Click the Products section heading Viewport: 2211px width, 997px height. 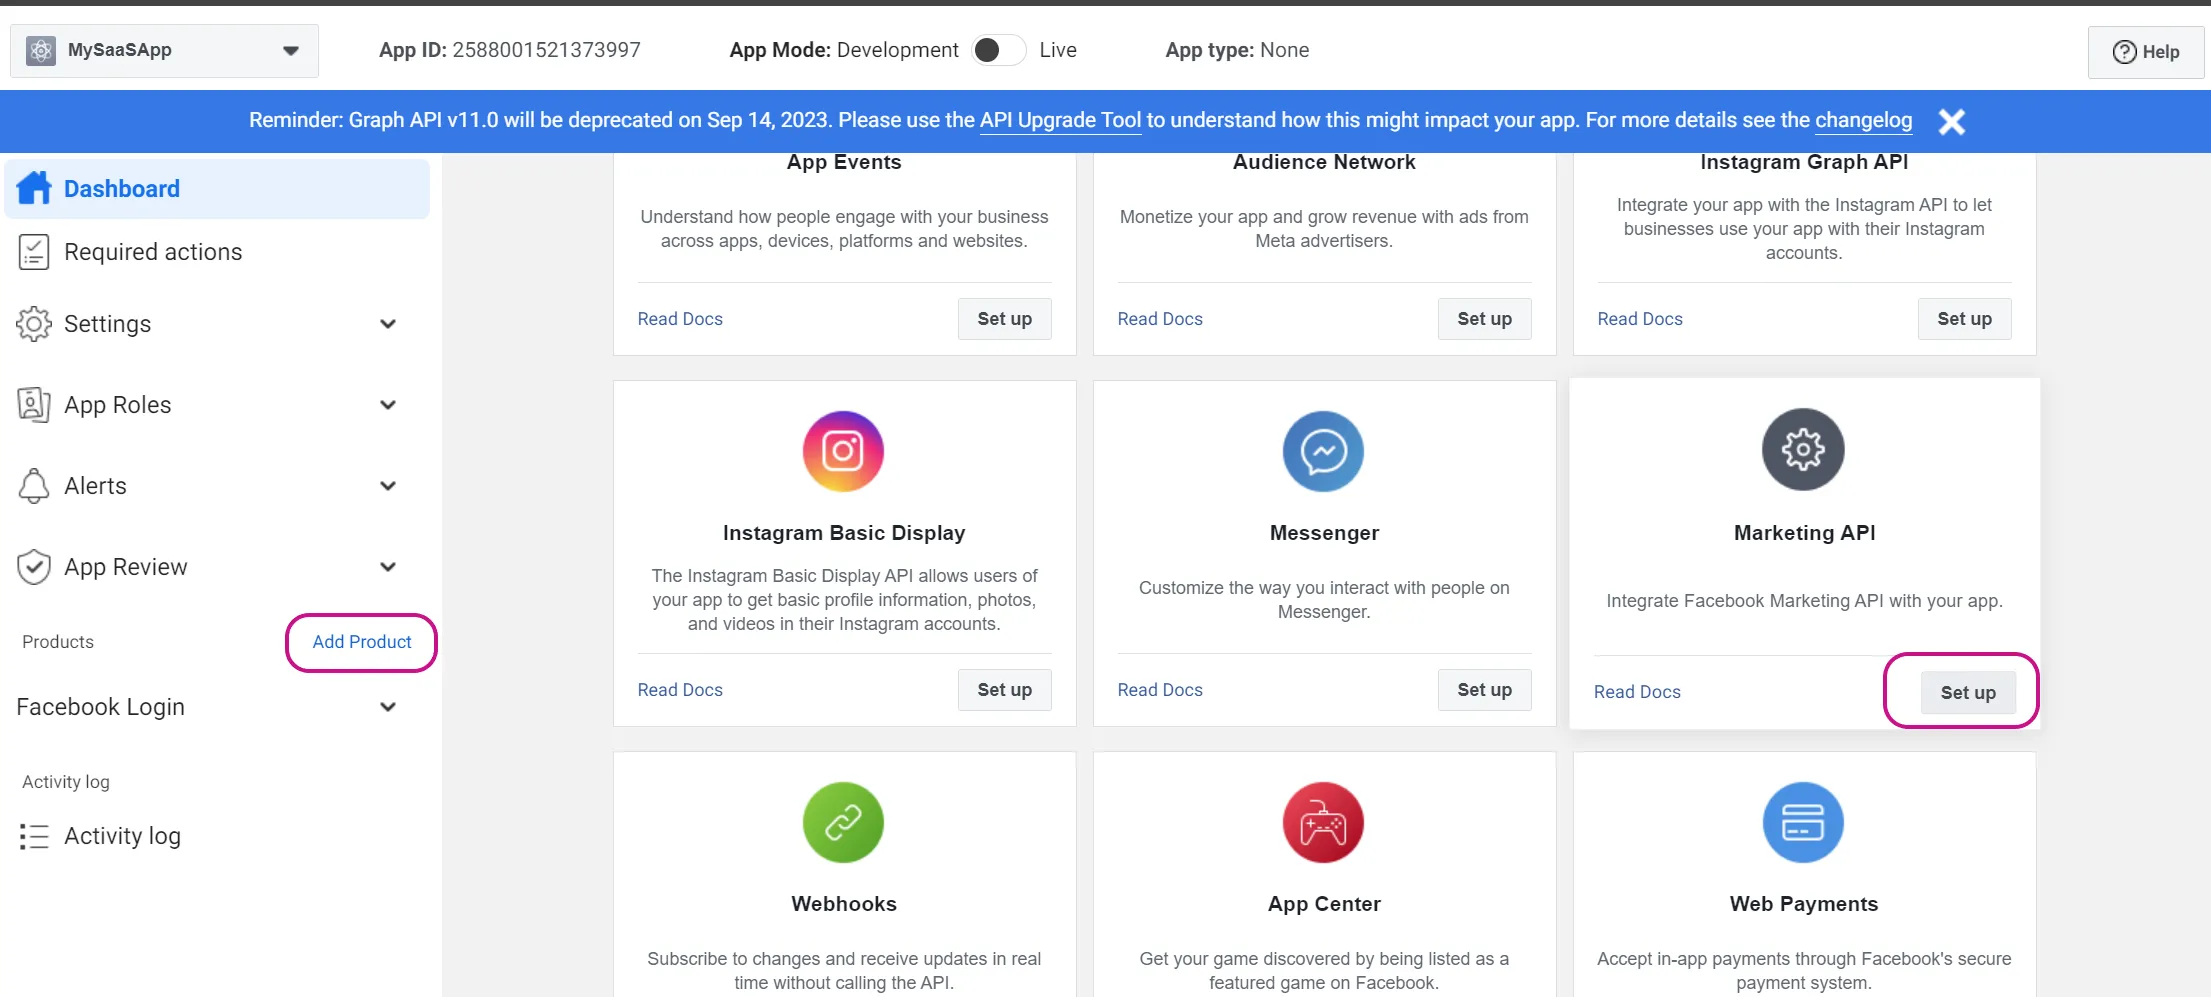pyautogui.click(x=58, y=642)
